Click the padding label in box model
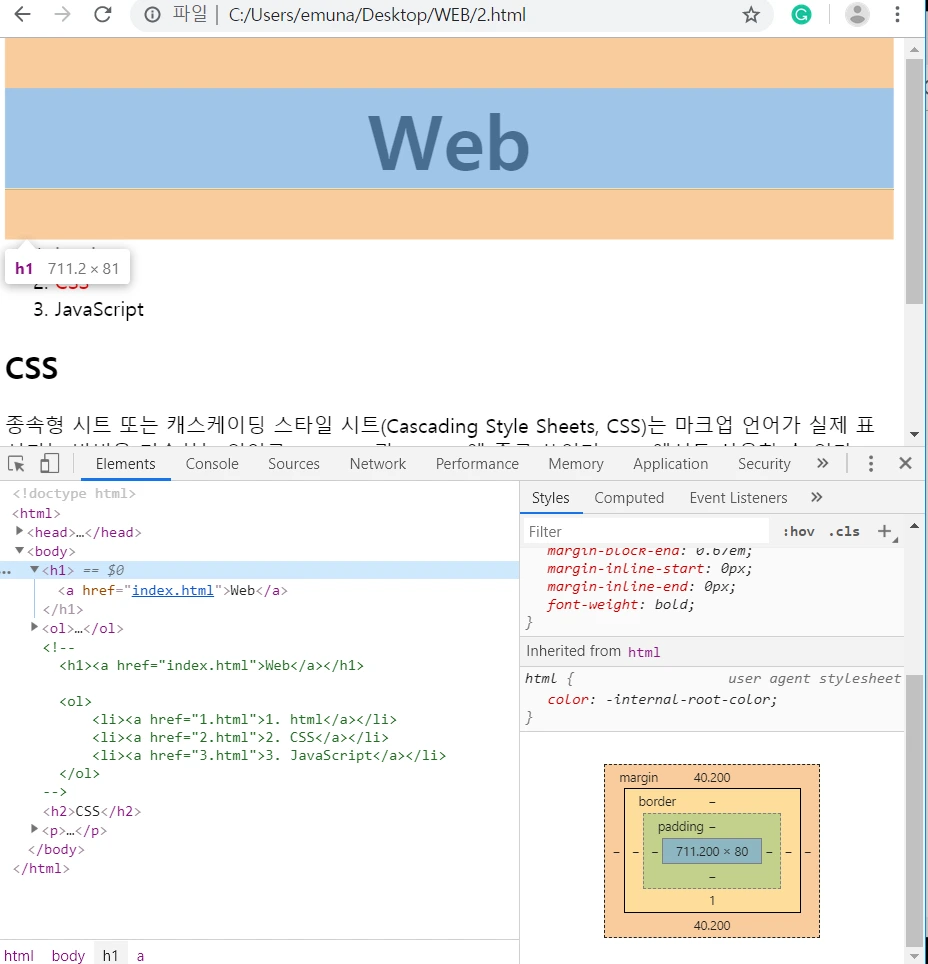 coord(680,827)
